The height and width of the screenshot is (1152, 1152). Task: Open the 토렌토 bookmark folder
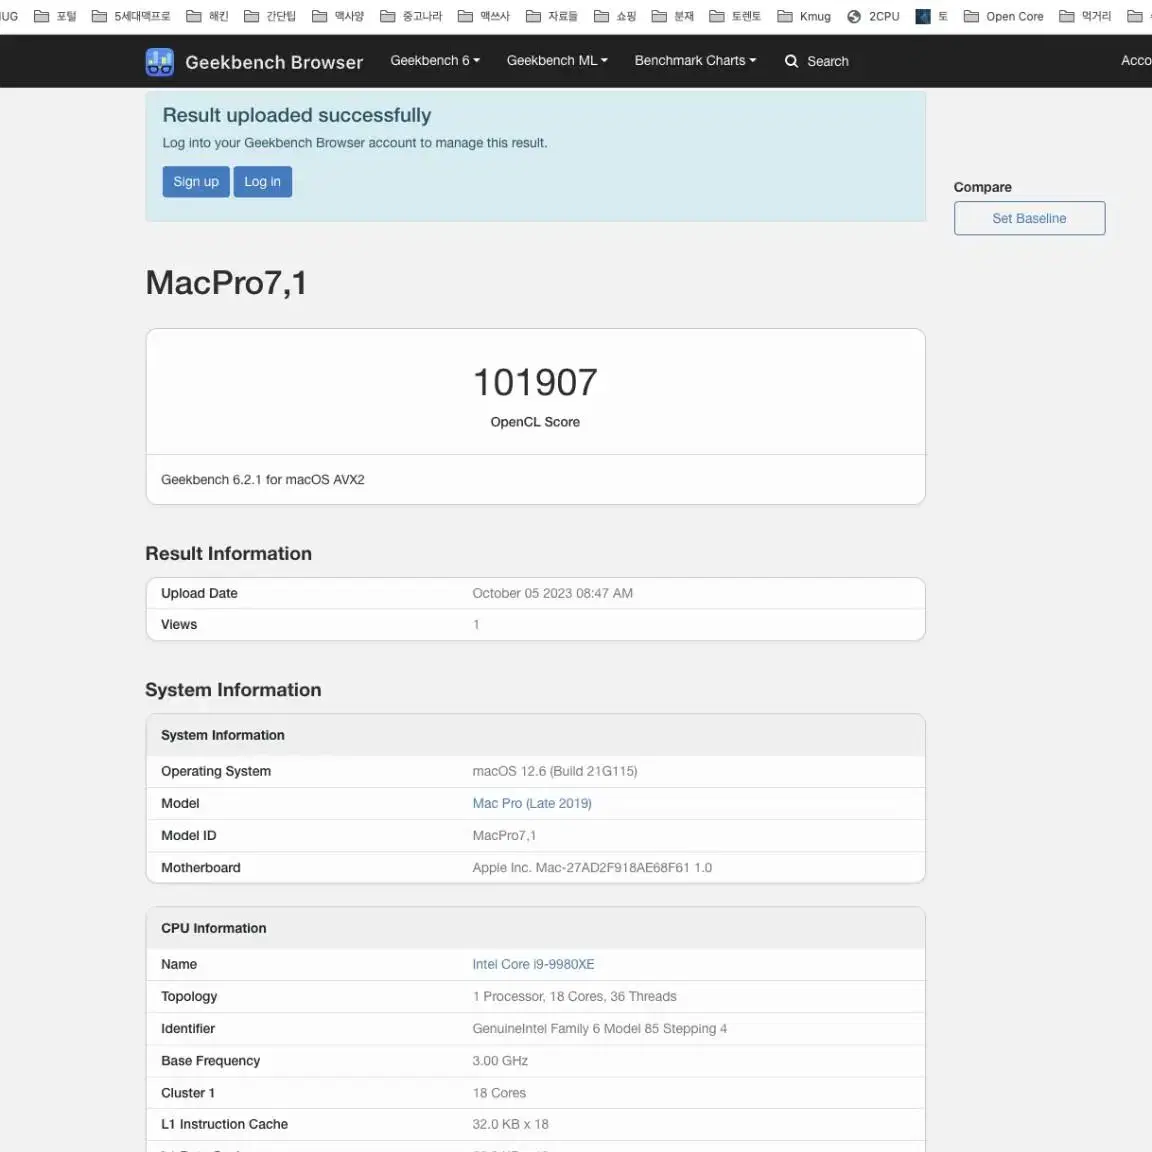tap(735, 16)
